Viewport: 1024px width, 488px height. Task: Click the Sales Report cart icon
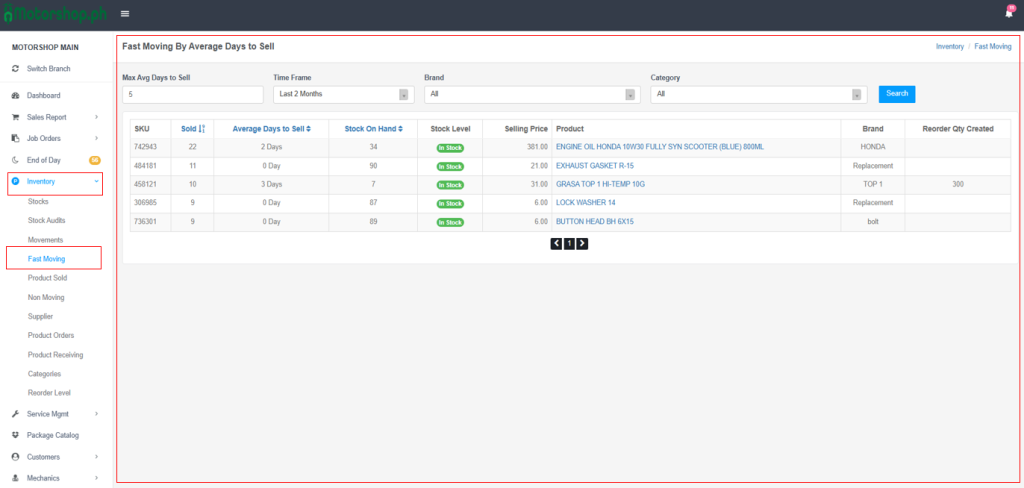click(15, 117)
